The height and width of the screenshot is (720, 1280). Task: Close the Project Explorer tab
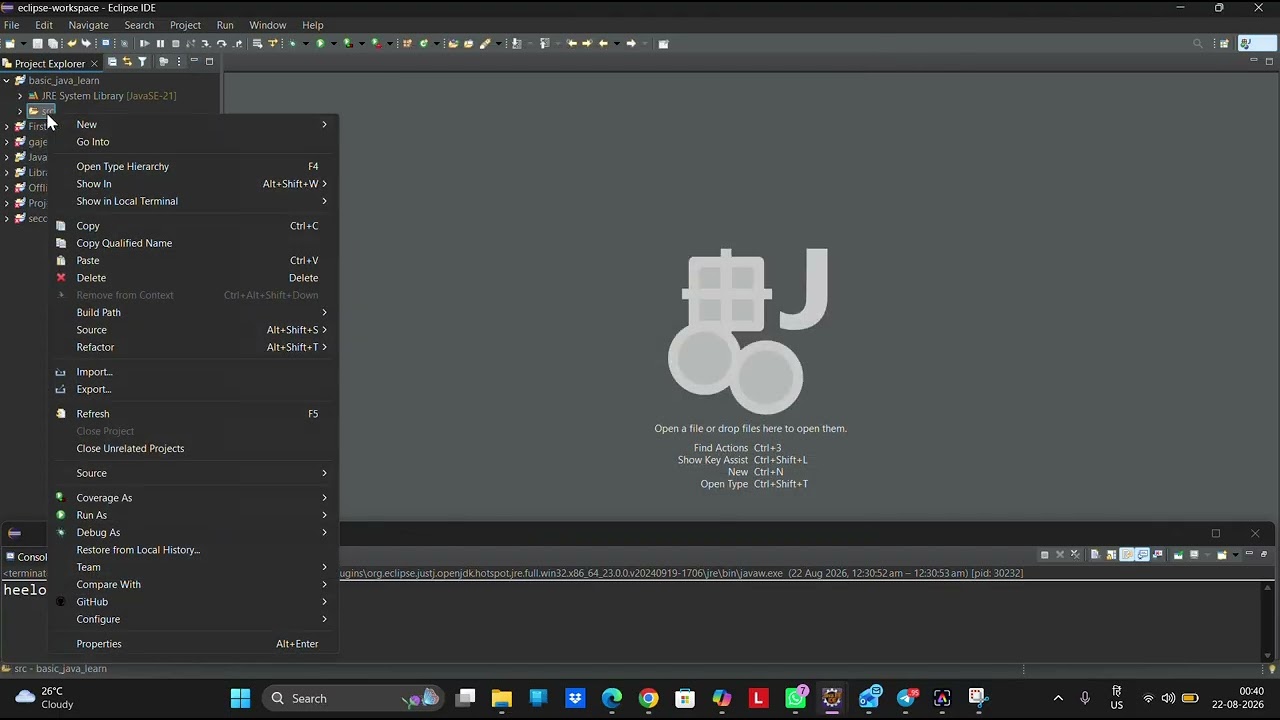coord(94,64)
